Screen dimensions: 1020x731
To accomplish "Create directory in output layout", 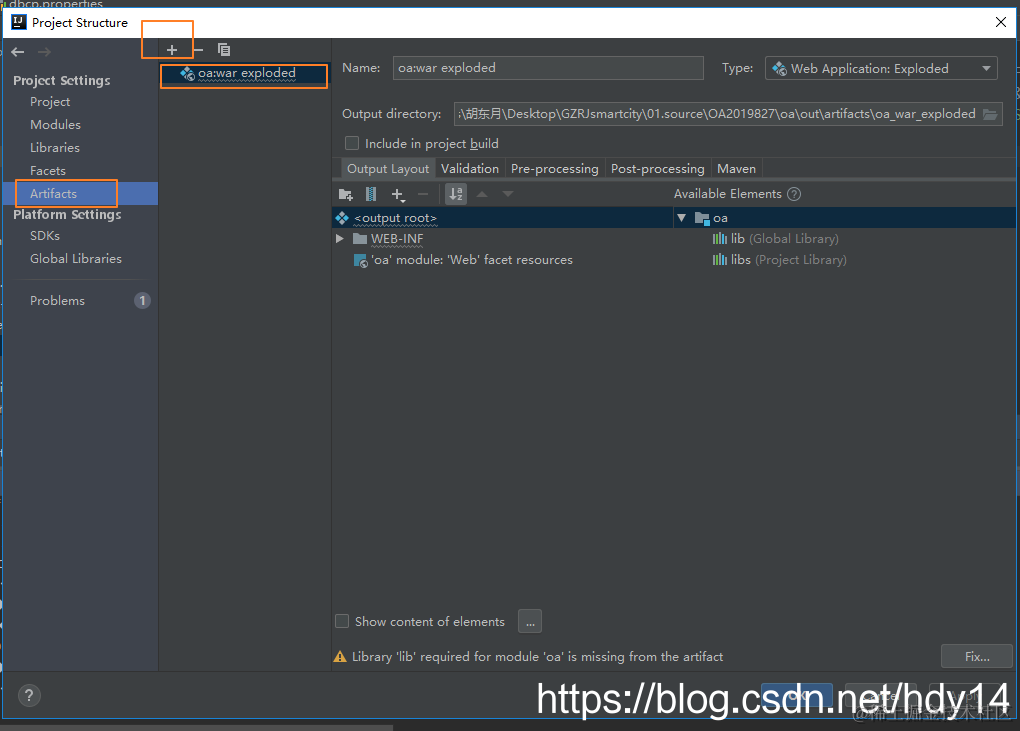I will (x=345, y=194).
